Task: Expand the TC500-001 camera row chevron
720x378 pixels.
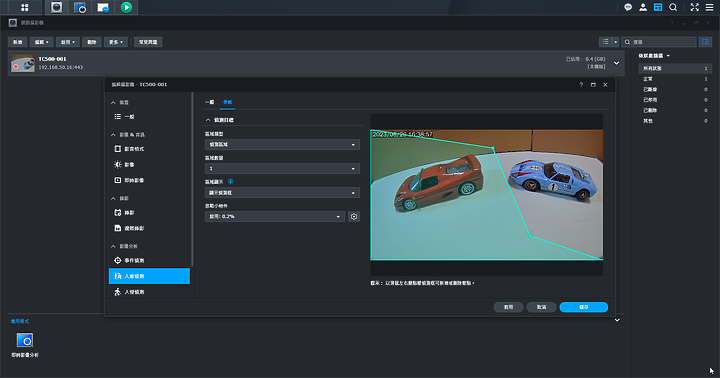Action: (x=616, y=63)
